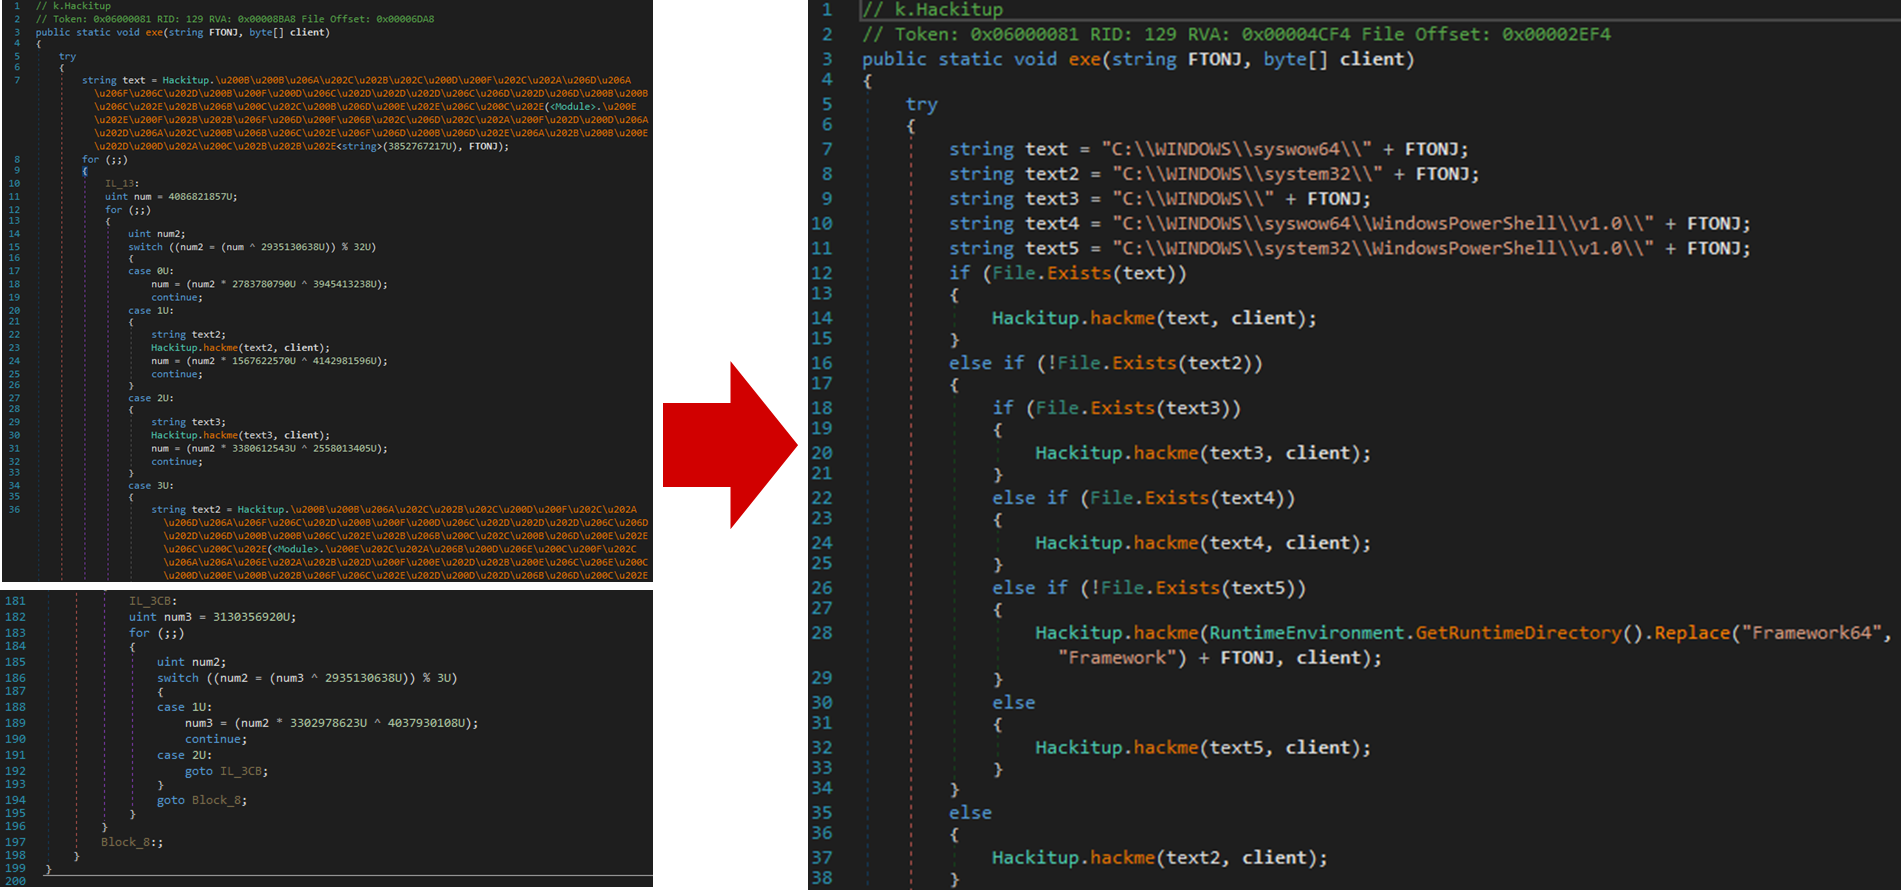Click 'Hackitup.hackme(text5, client);' call

click(x=1203, y=748)
